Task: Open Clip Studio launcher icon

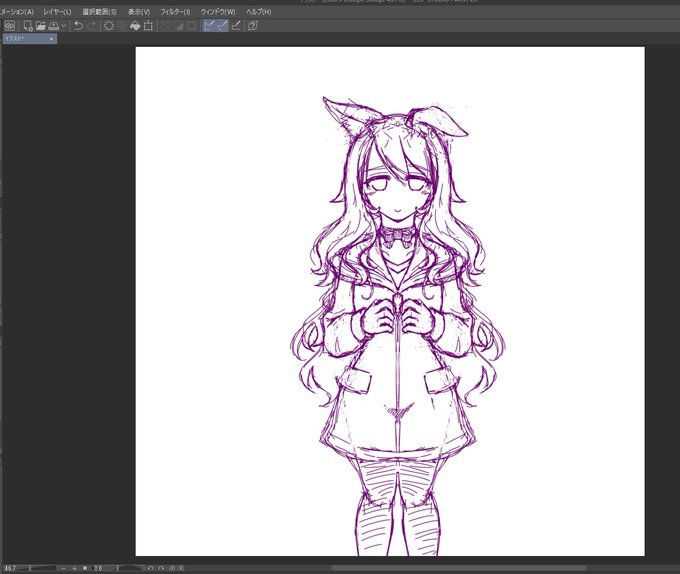Action: pos(10,26)
